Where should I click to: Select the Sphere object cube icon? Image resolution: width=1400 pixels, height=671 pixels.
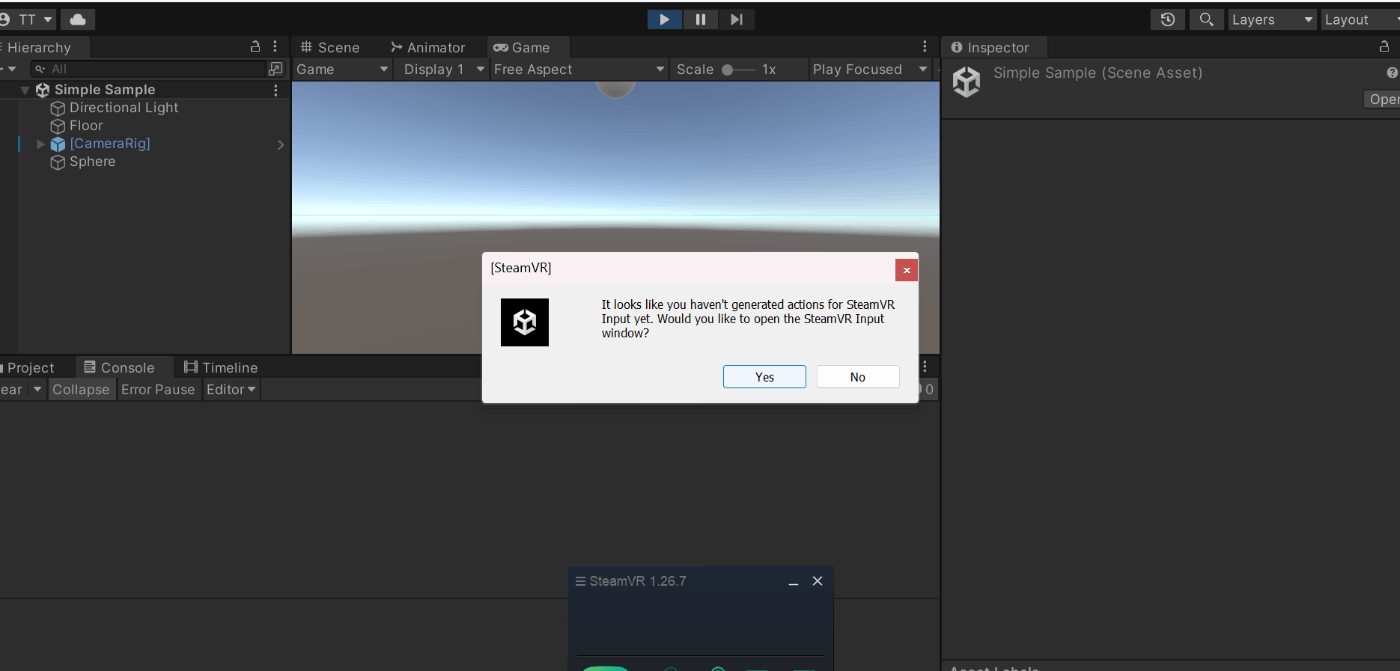pyautogui.click(x=58, y=162)
